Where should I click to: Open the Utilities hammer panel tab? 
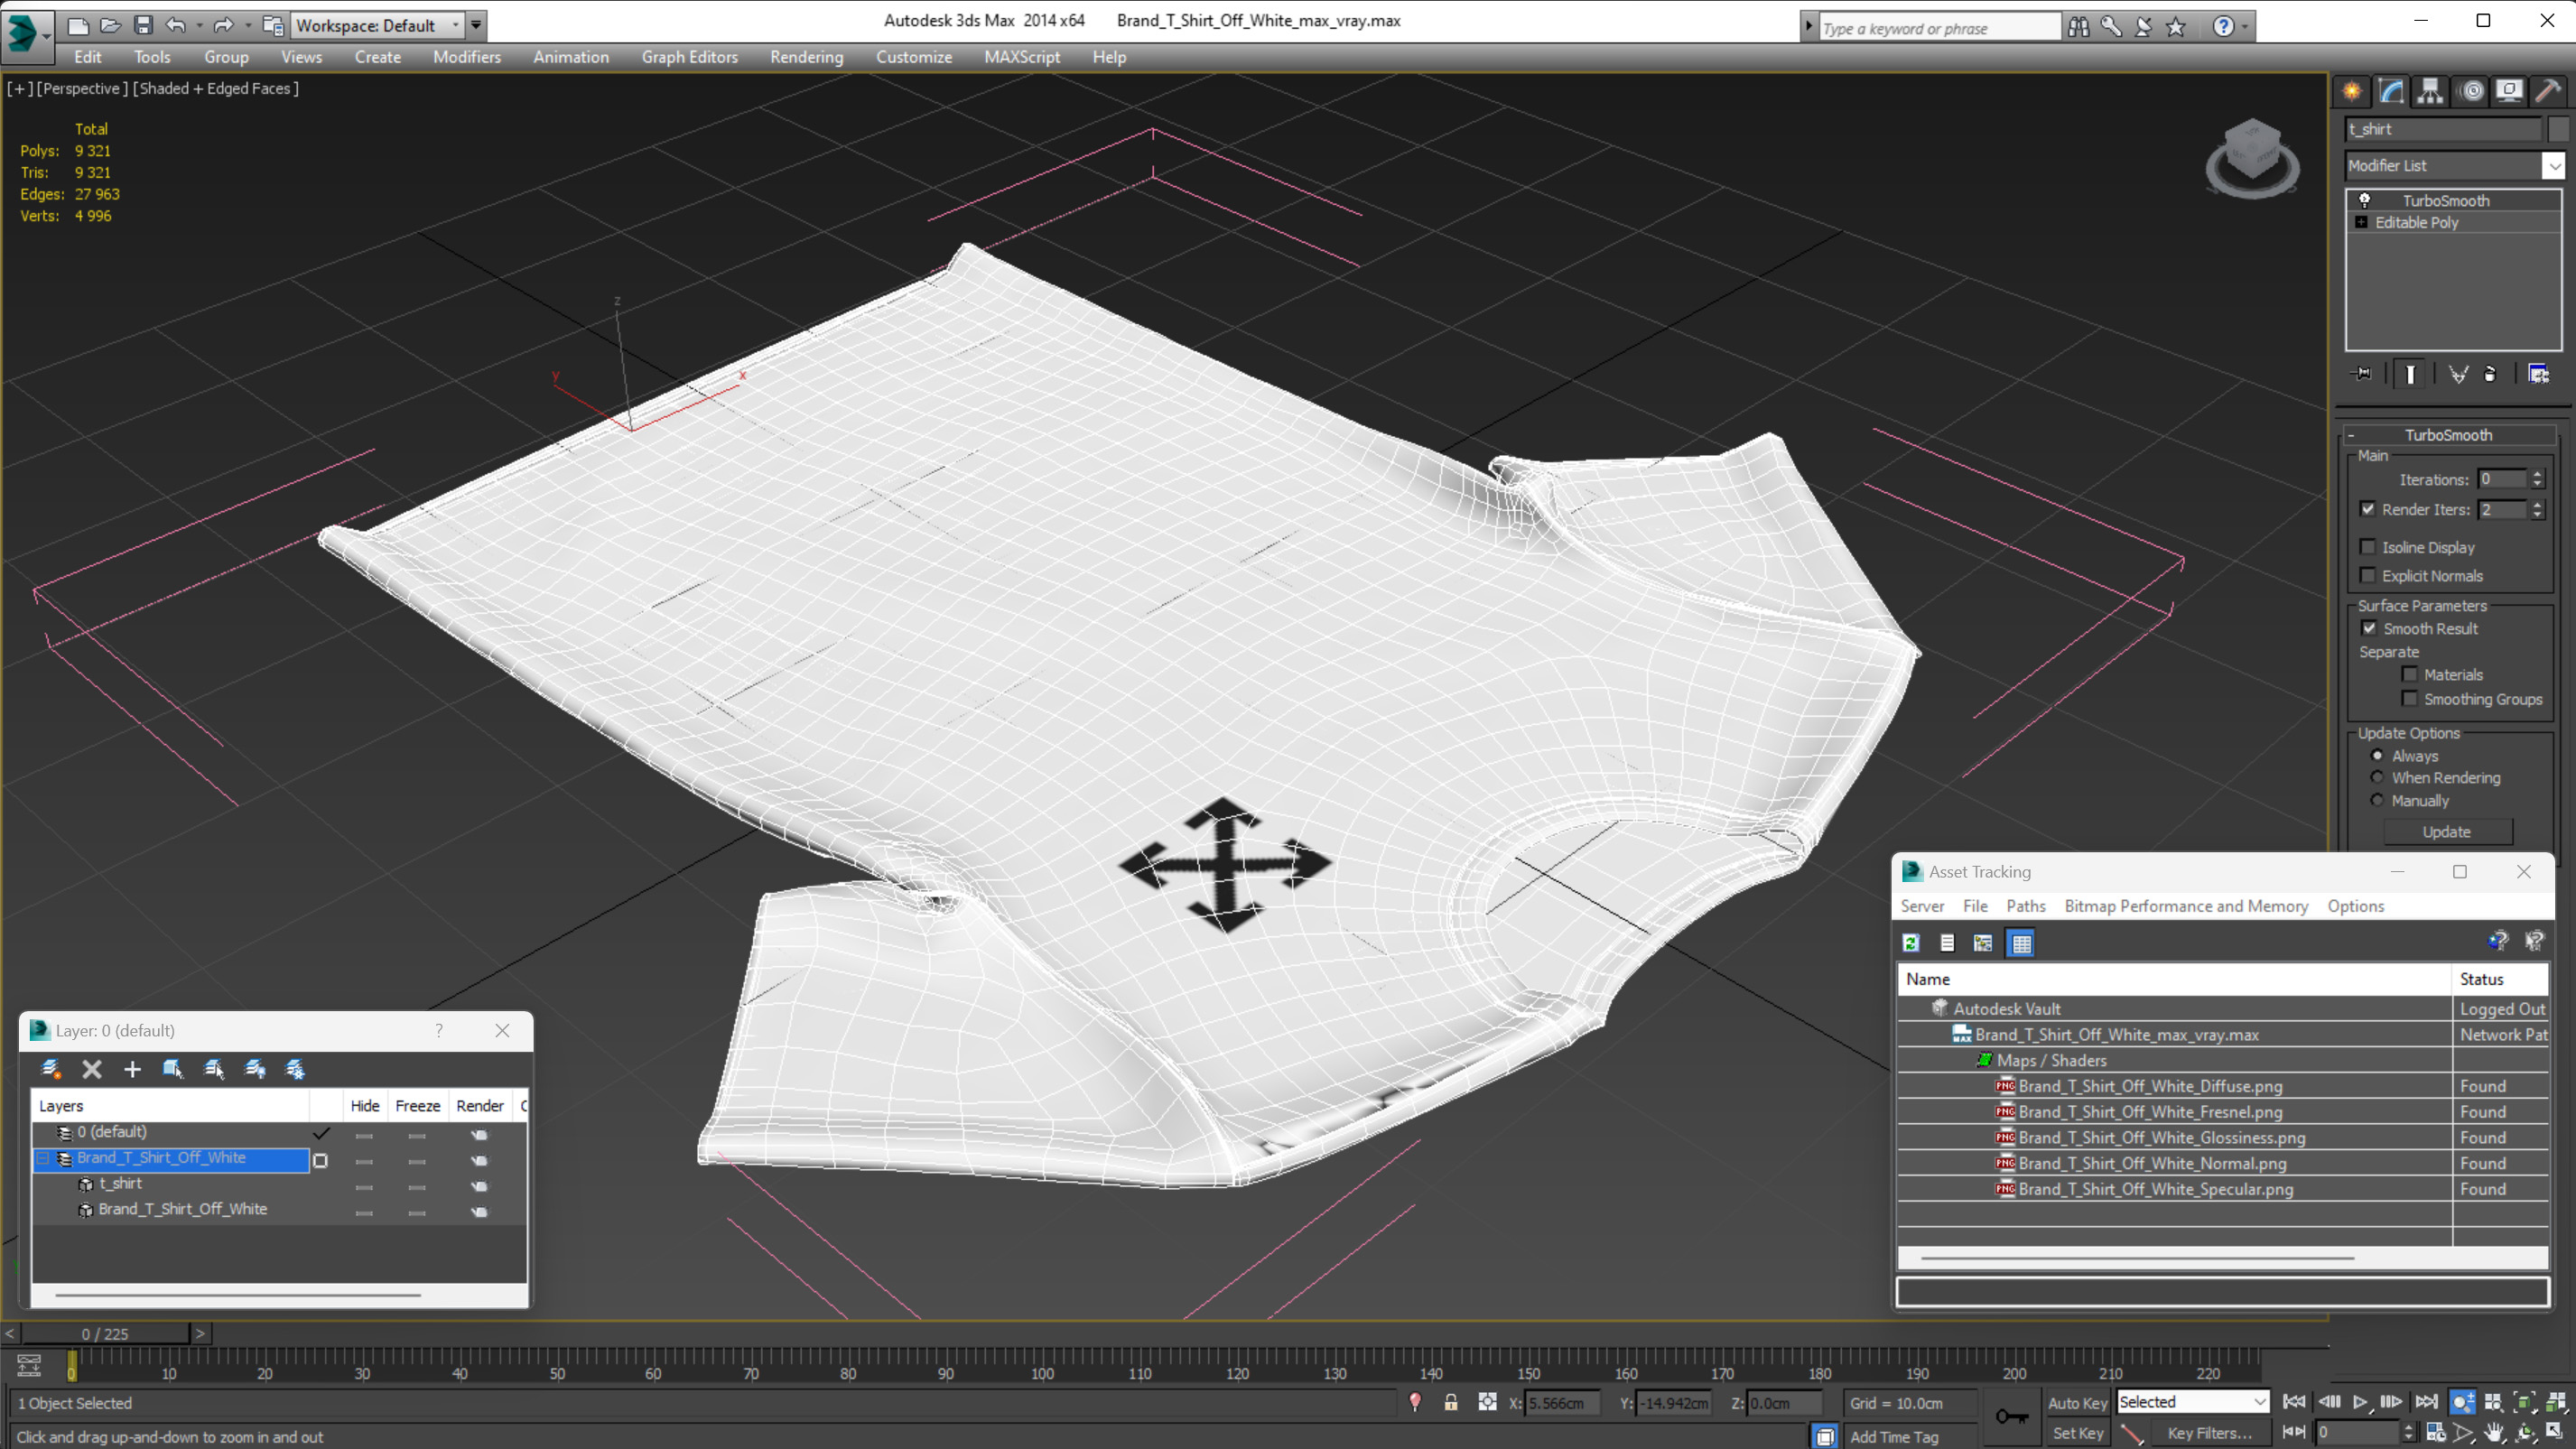click(x=2548, y=91)
